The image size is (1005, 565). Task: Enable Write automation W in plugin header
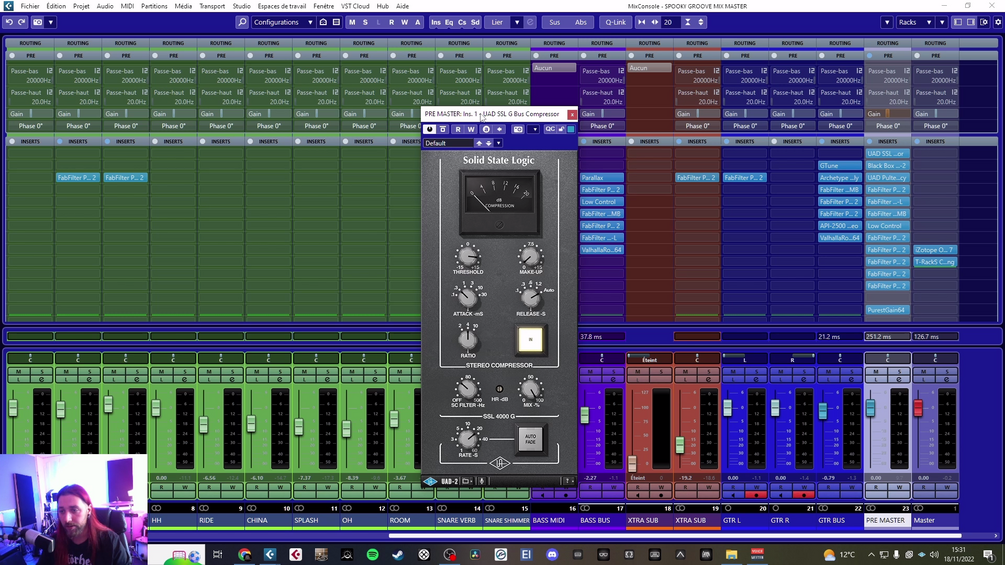tap(471, 129)
